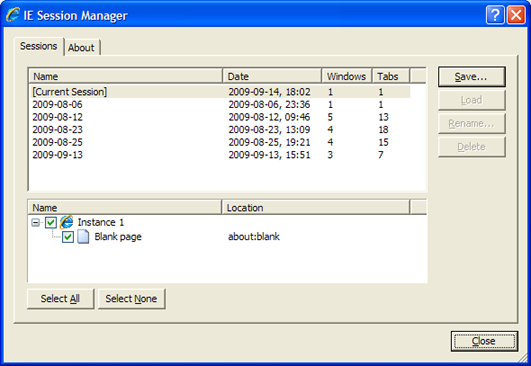Click the tab count 13
Image resolution: width=531 pixels, height=366 pixels.
click(383, 117)
